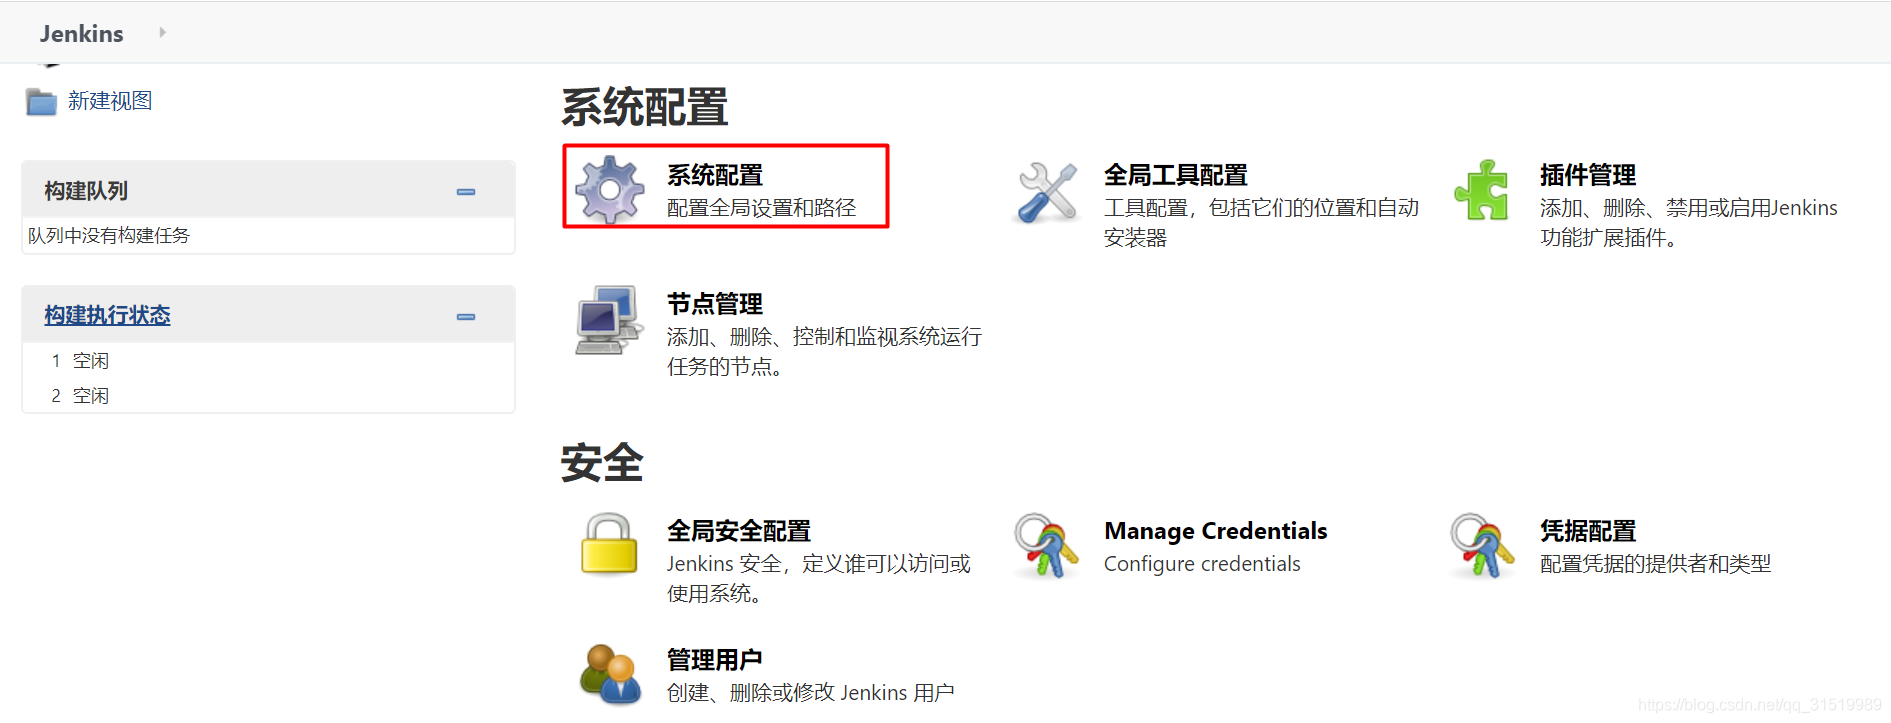Viewport: 1891px width, 723px height.
Task: Open the 全局安全配置 link
Action: tap(739, 531)
